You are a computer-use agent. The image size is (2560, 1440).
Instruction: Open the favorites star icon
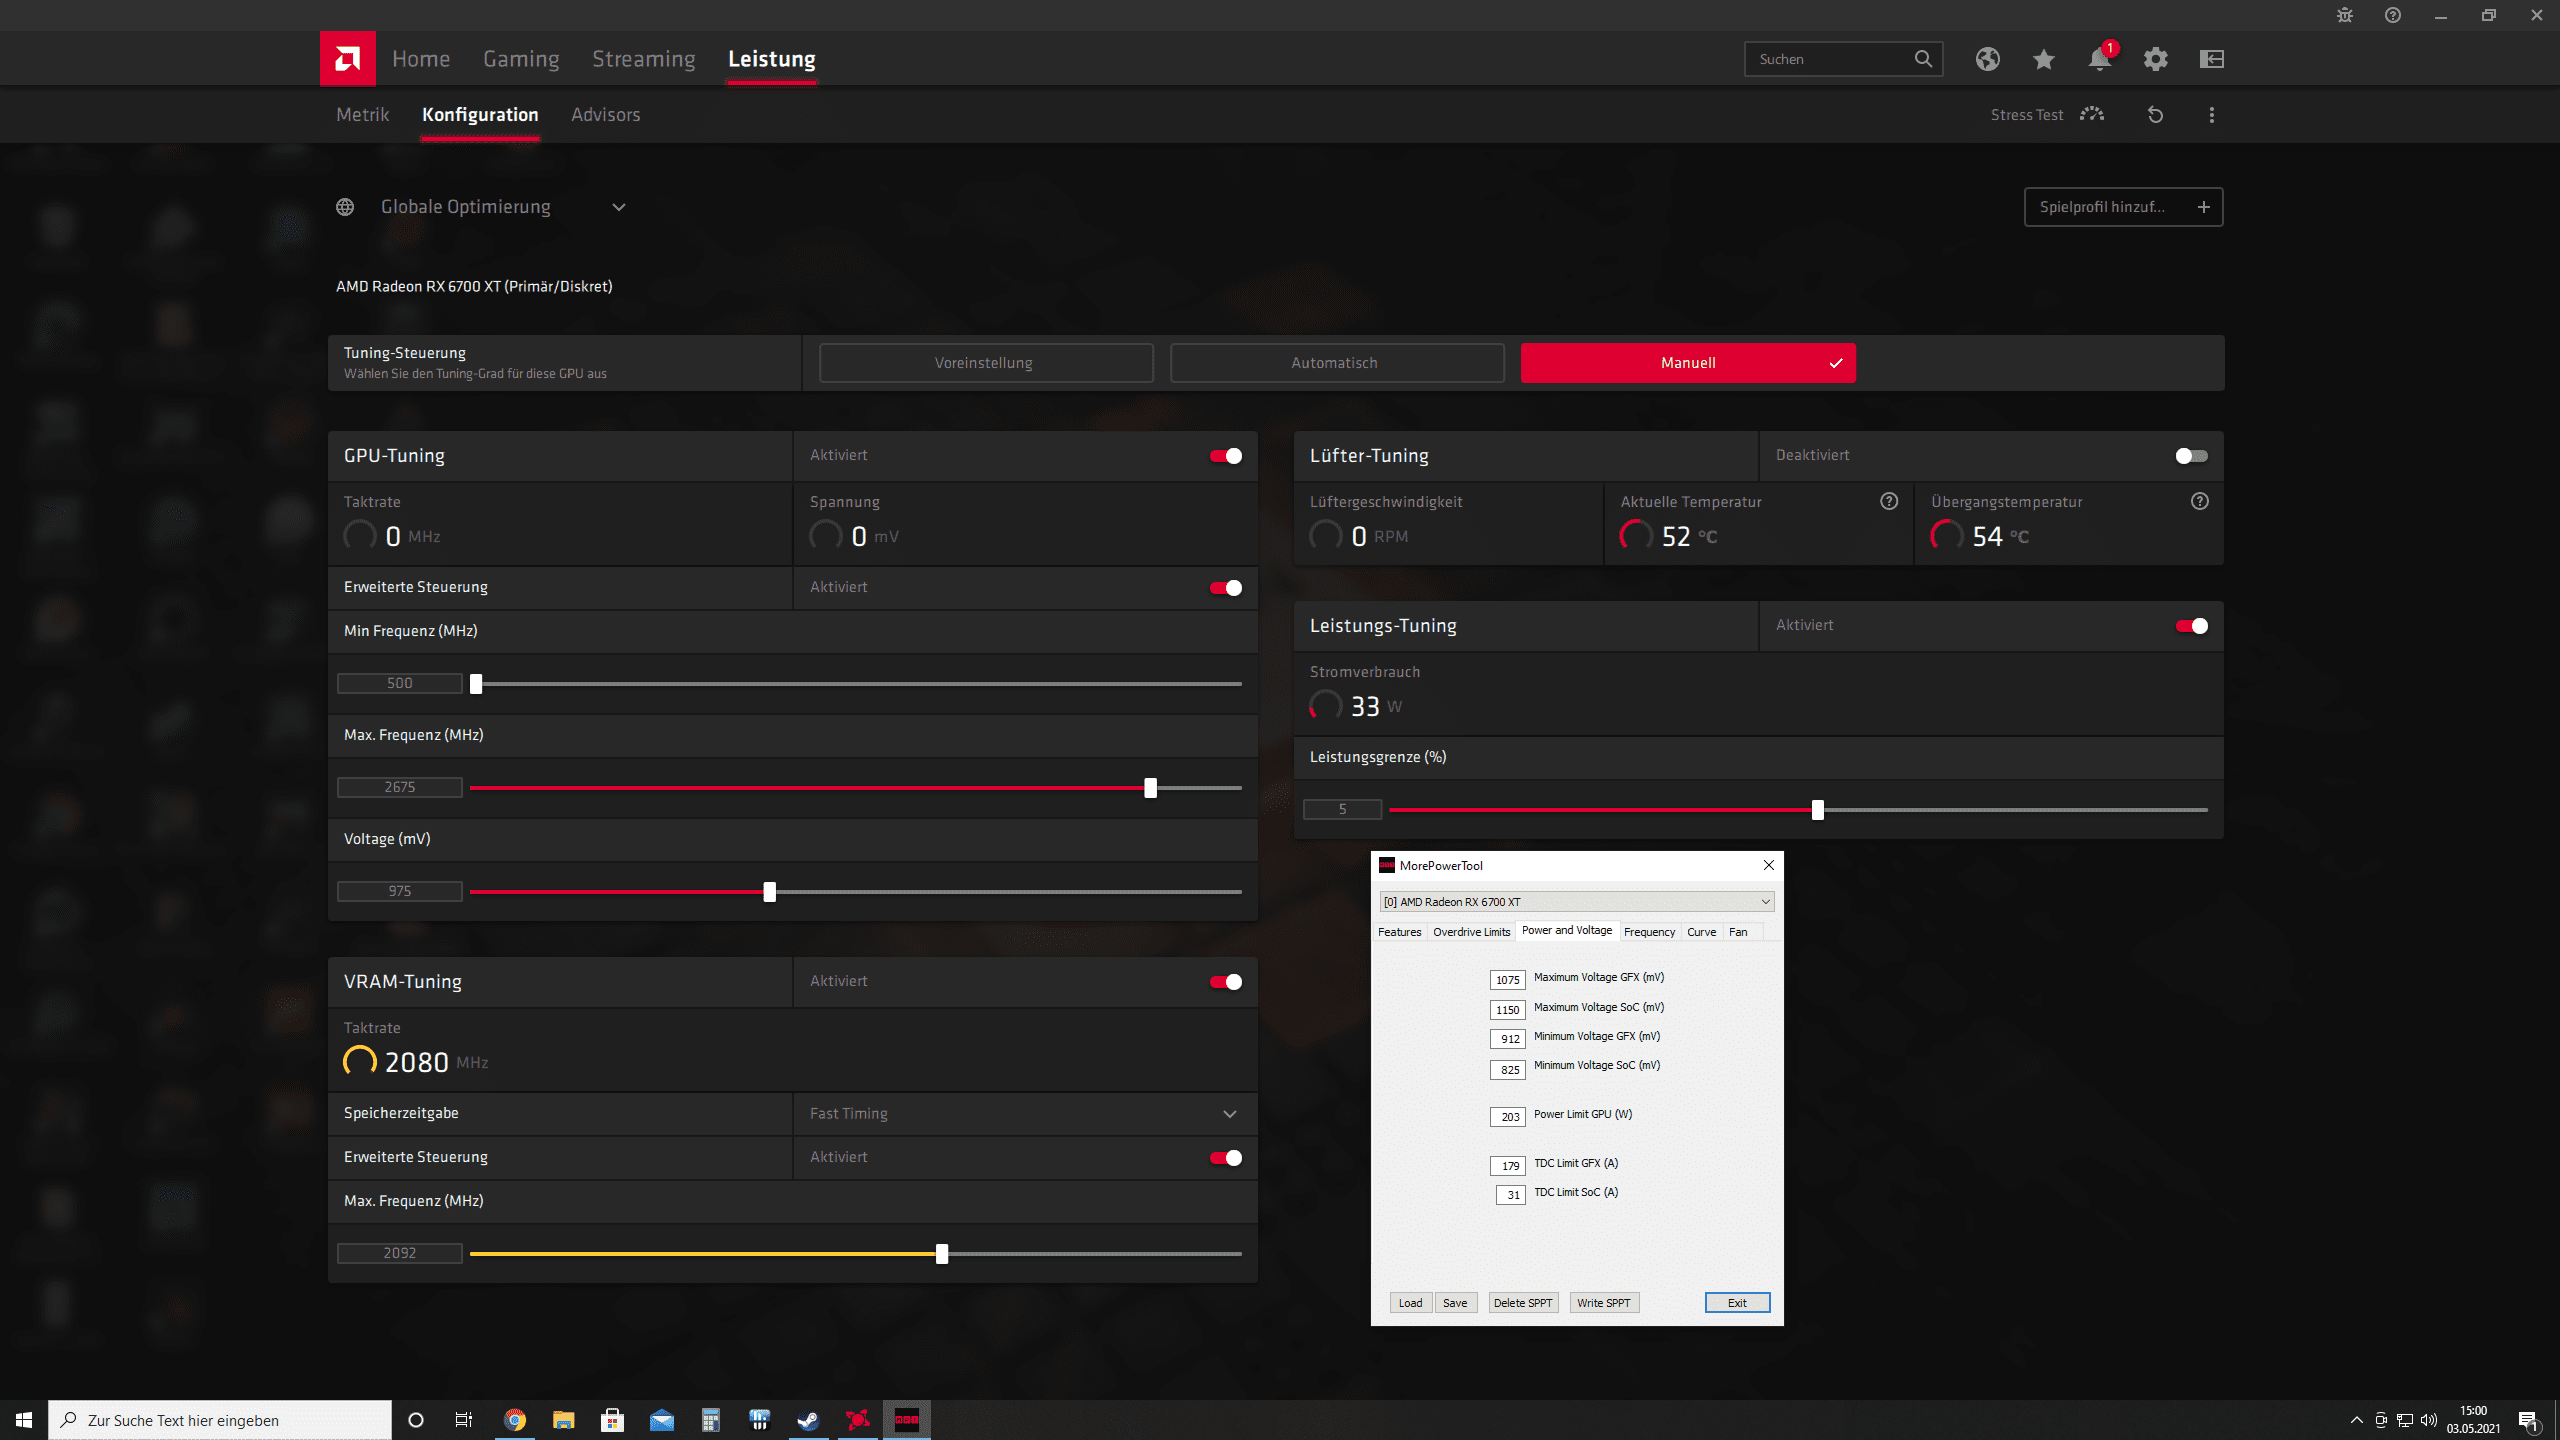[2043, 59]
